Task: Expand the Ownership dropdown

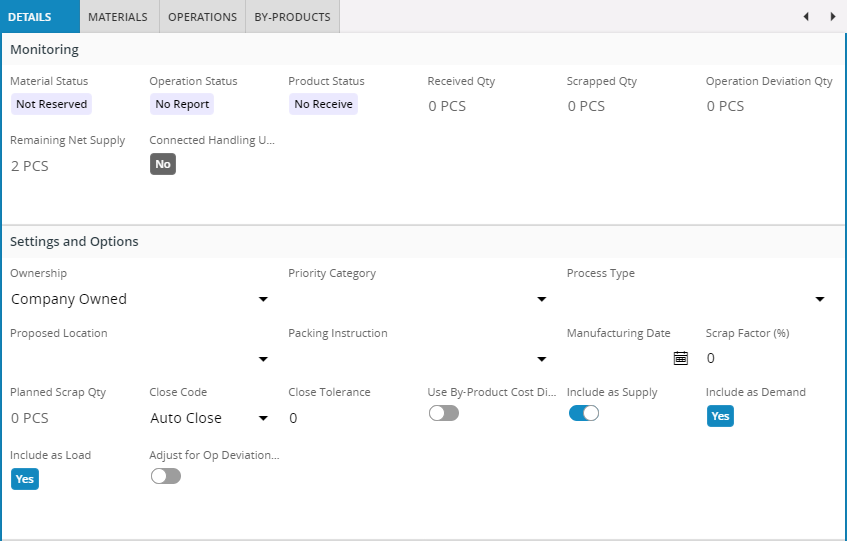Action: [263, 299]
